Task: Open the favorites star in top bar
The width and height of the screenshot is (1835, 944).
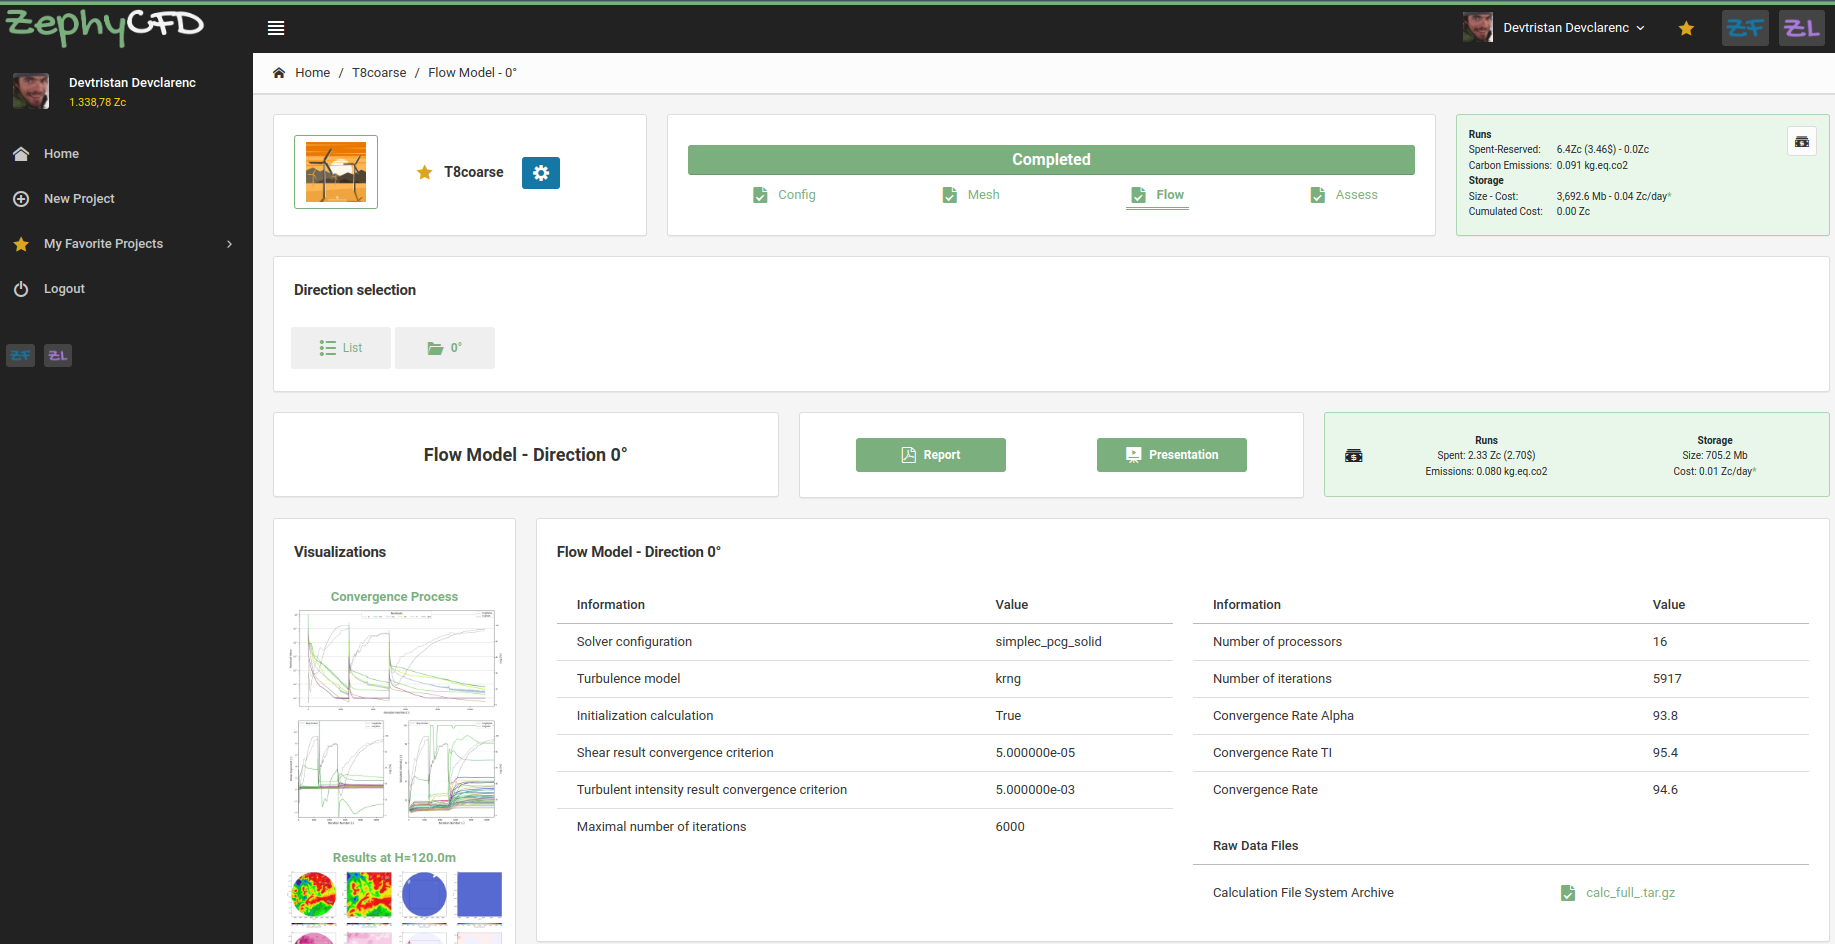Action: tap(1686, 28)
